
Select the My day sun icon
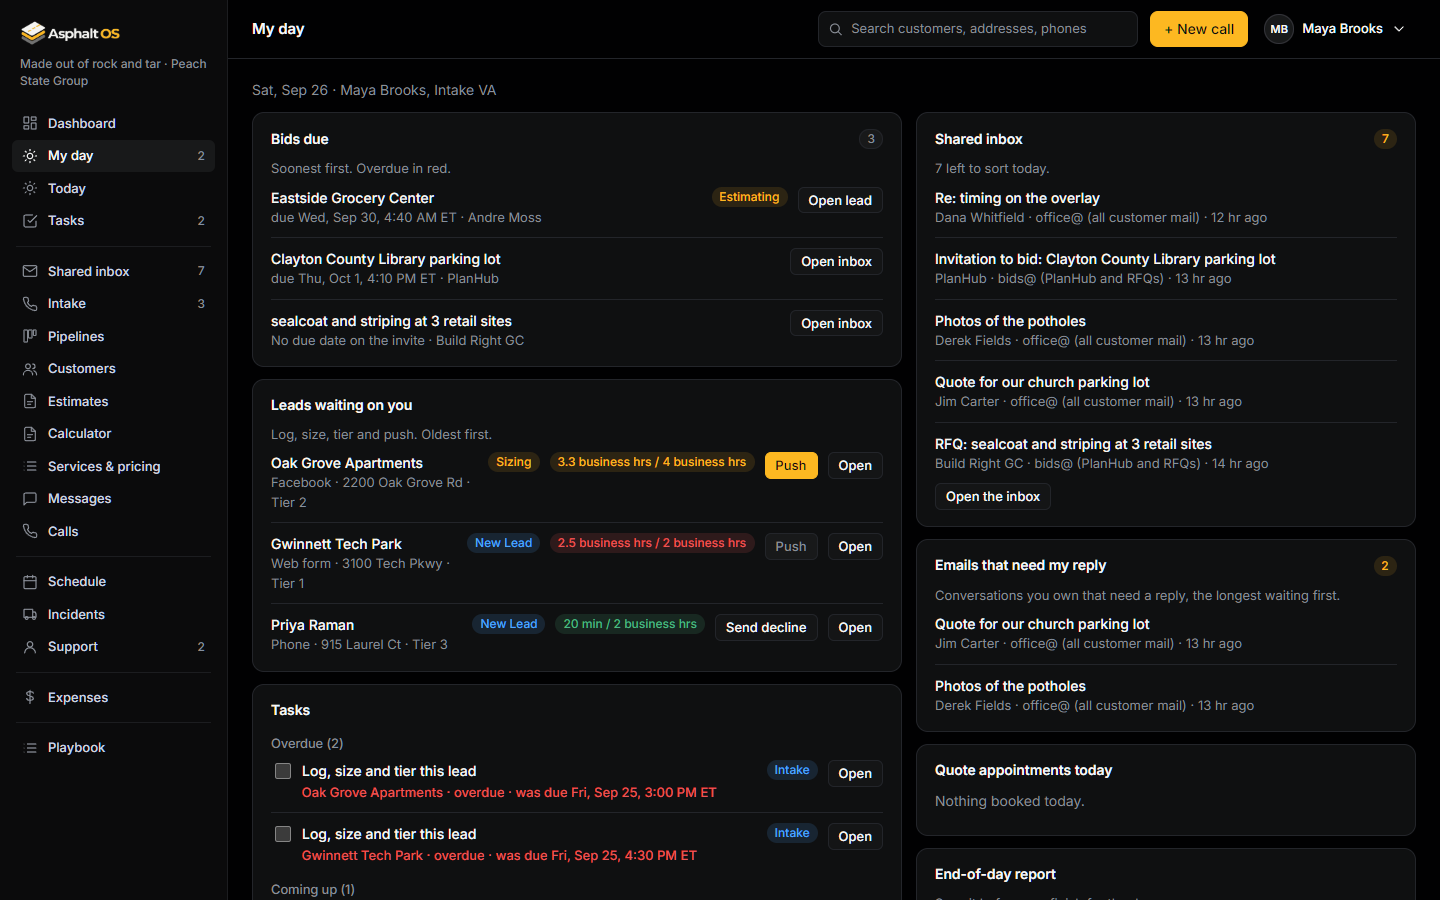pyautogui.click(x=30, y=156)
